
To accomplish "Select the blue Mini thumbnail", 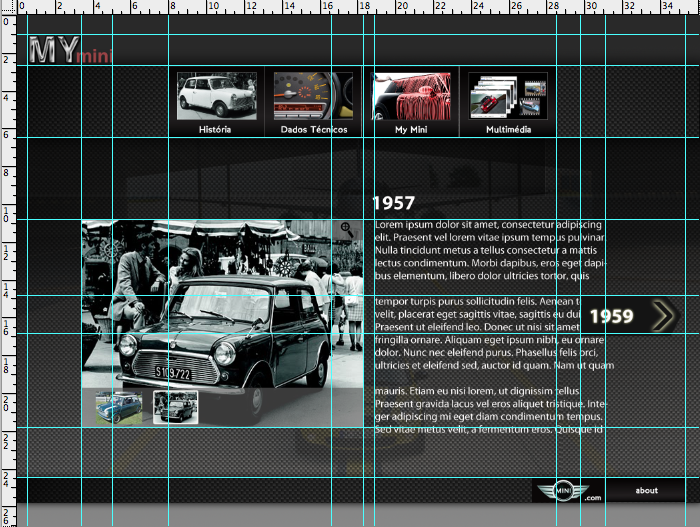I will click(119, 407).
